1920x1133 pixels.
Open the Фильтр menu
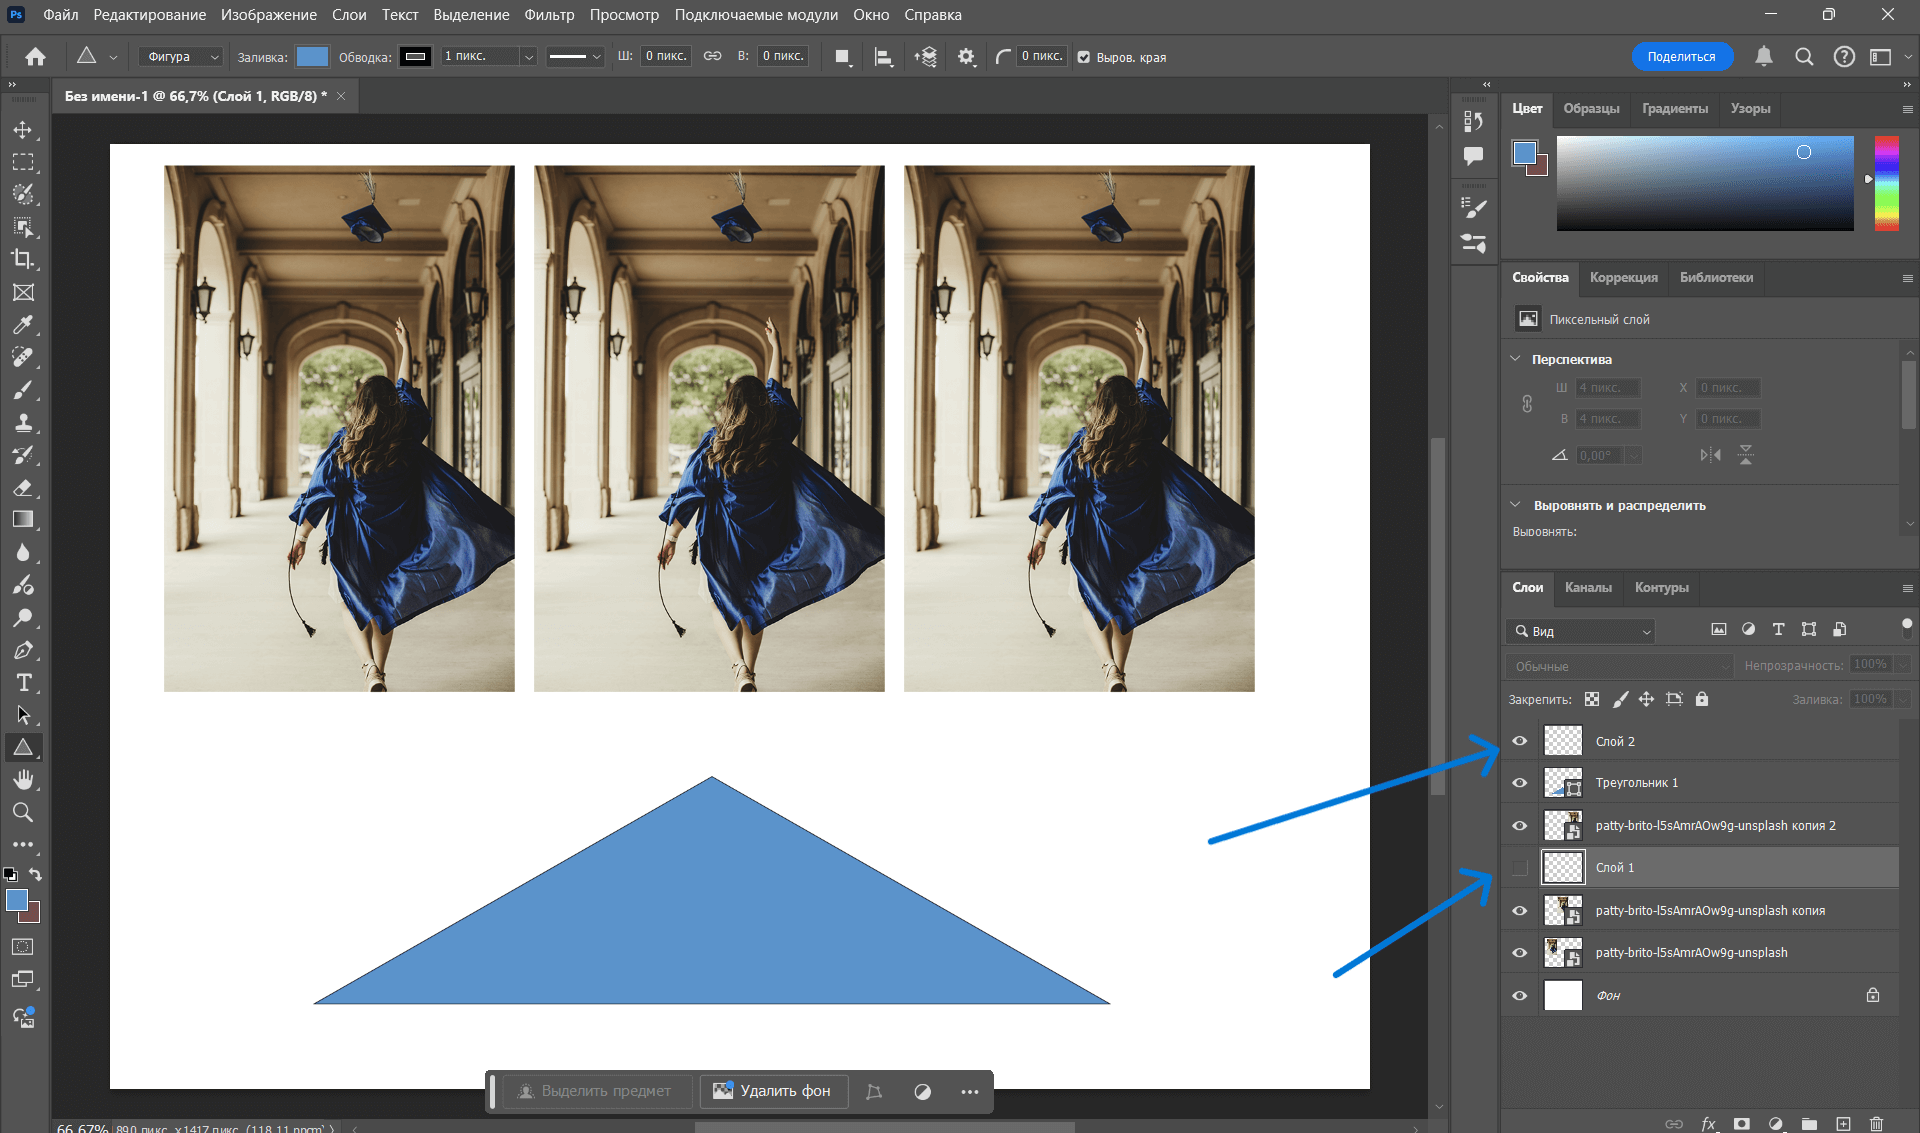pos(549,15)
